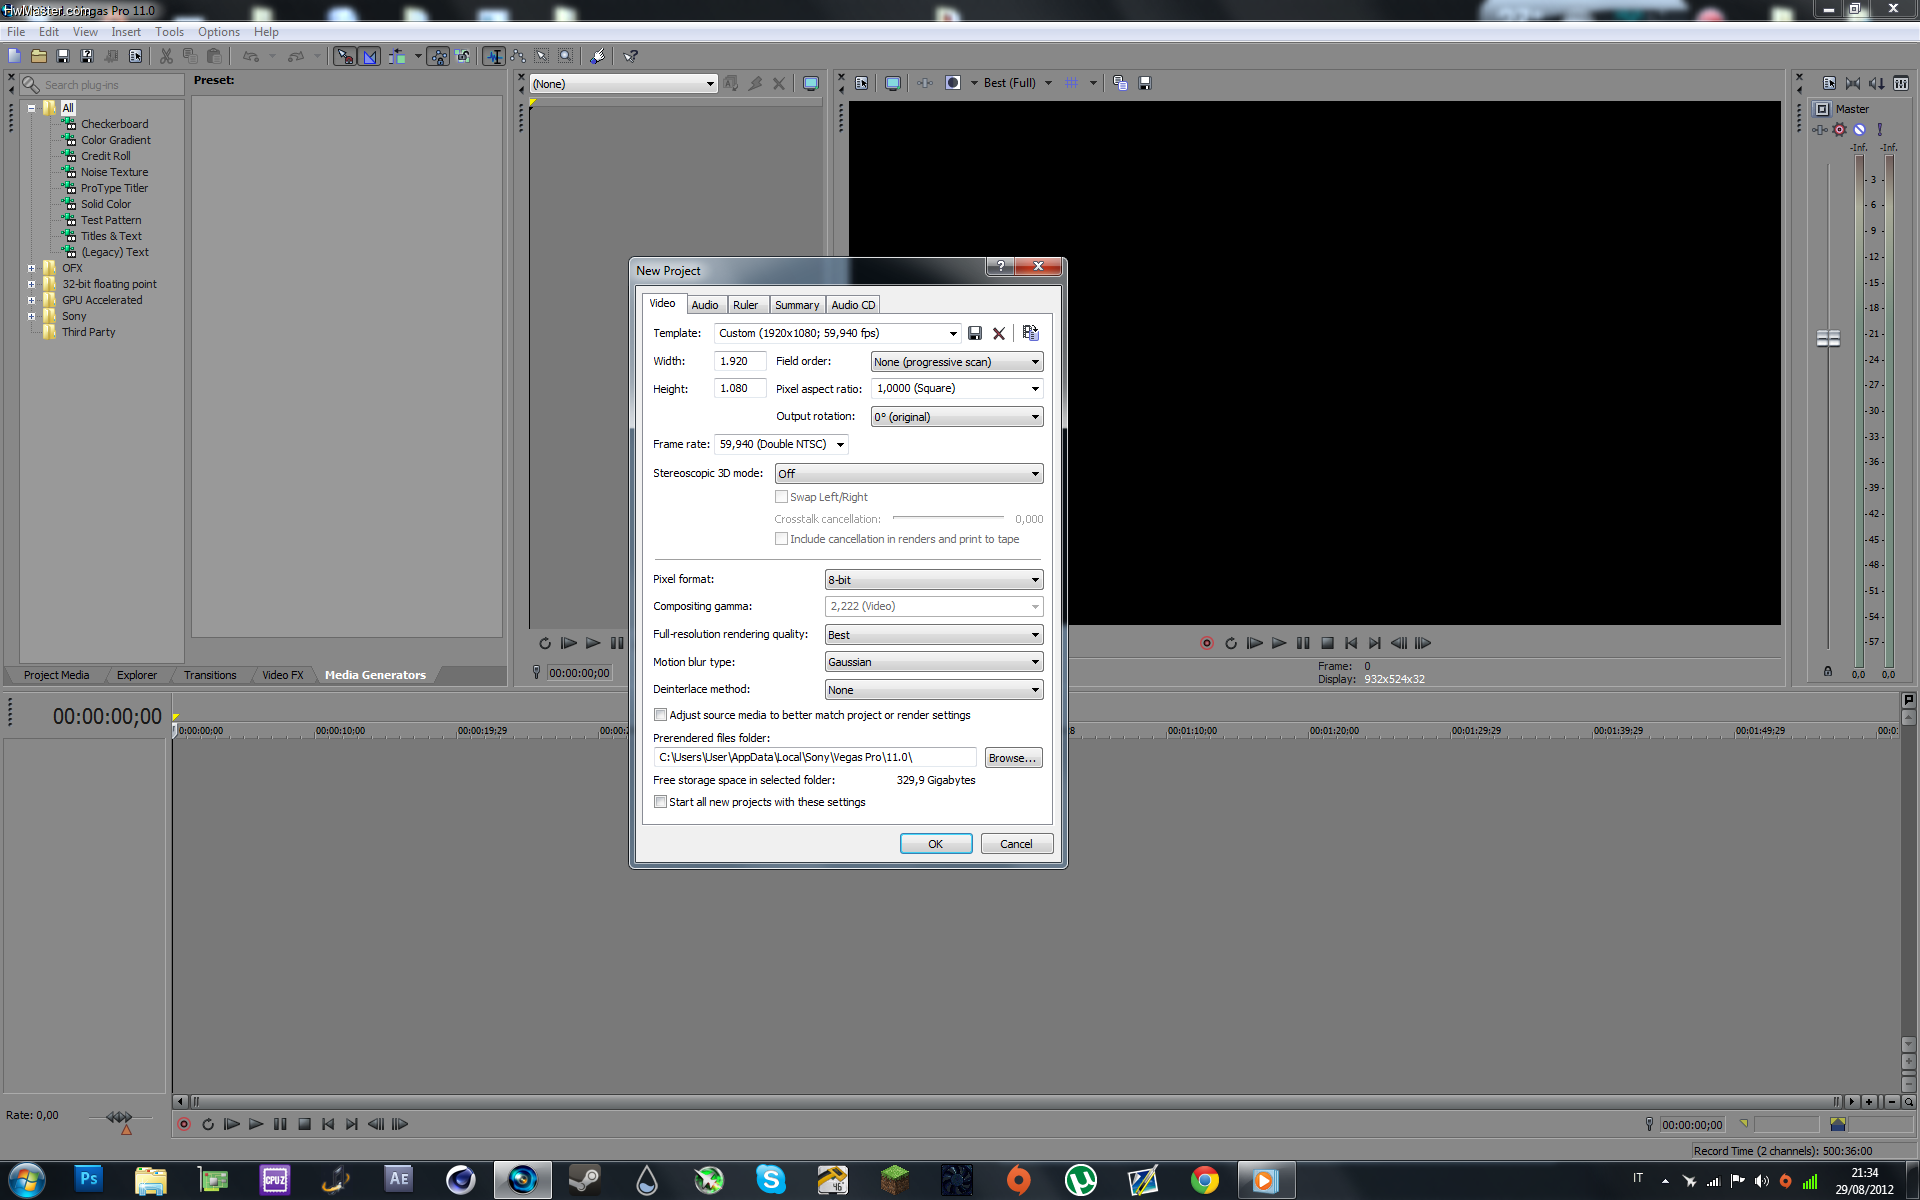
Task: Open the Stereoscopic 3D mode dropdown
Action: tap(909, 474)
